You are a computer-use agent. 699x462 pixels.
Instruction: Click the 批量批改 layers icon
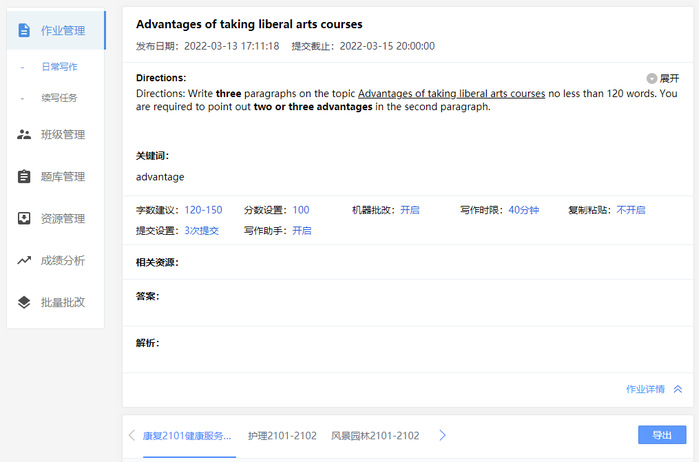tap(25, 302)
